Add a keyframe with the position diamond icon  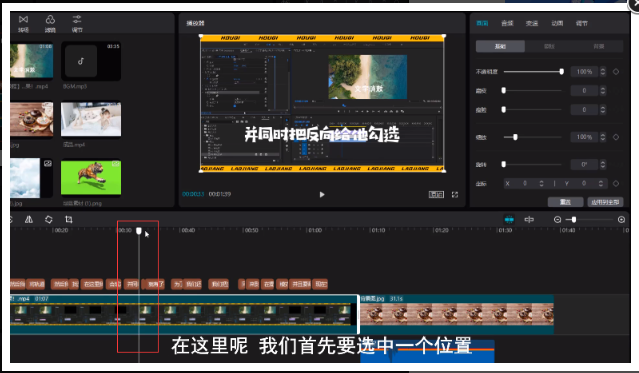[616, 183]
